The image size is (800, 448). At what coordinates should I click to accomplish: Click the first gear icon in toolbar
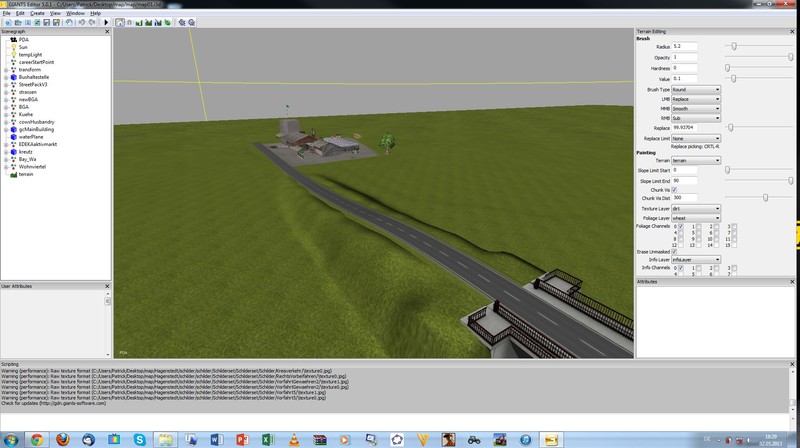point(182,22)
